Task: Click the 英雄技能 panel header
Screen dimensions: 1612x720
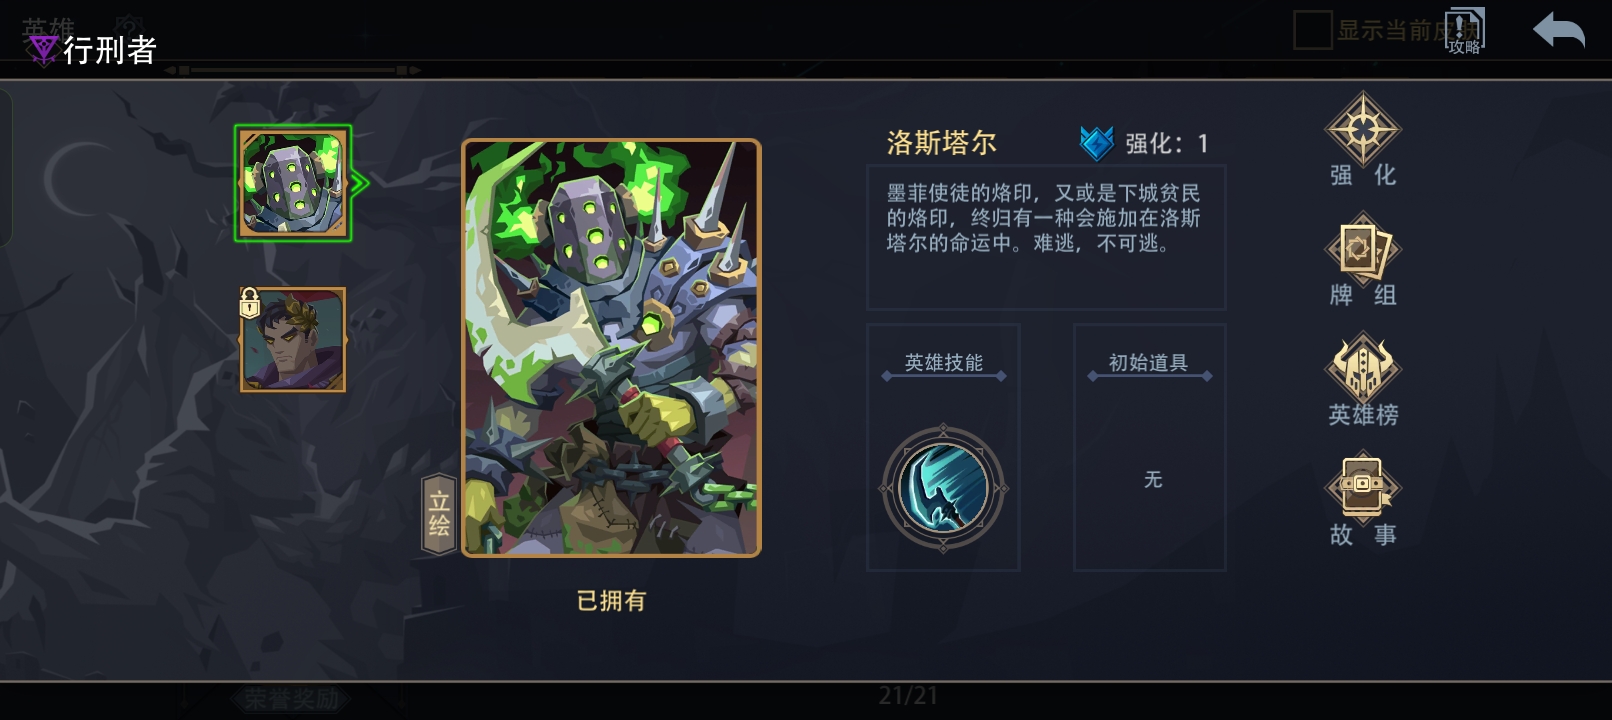Action: [x=944, y=363]
